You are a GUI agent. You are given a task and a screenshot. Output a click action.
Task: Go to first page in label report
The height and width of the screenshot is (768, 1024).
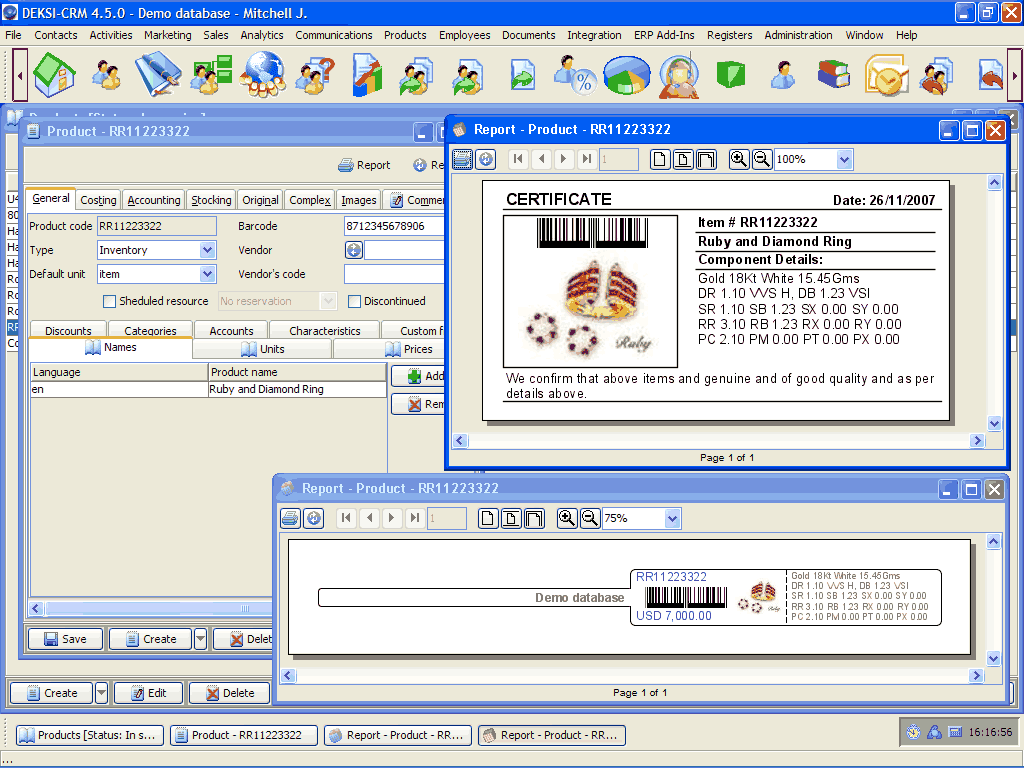347,518
